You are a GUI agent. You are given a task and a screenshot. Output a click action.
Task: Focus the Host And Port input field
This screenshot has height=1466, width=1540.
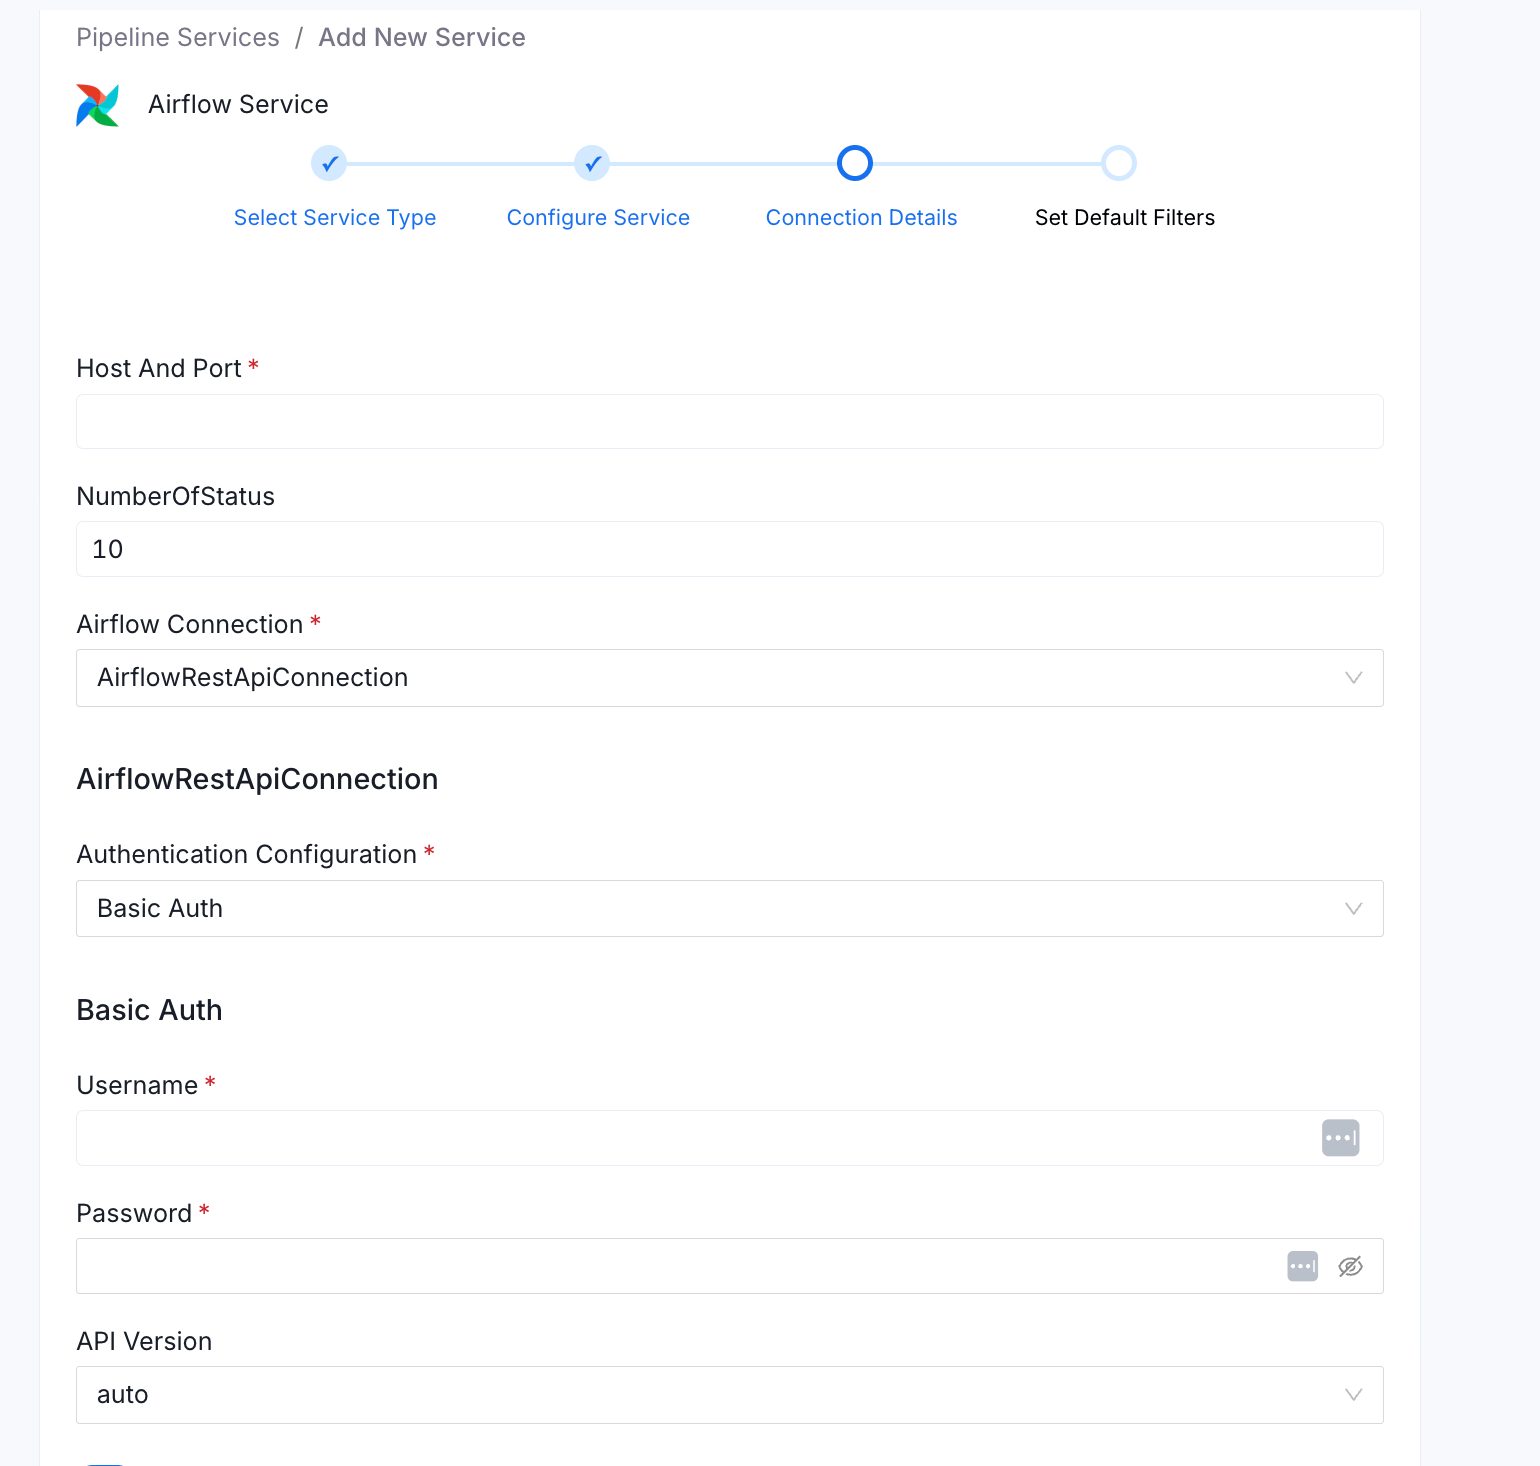(730, 421)
